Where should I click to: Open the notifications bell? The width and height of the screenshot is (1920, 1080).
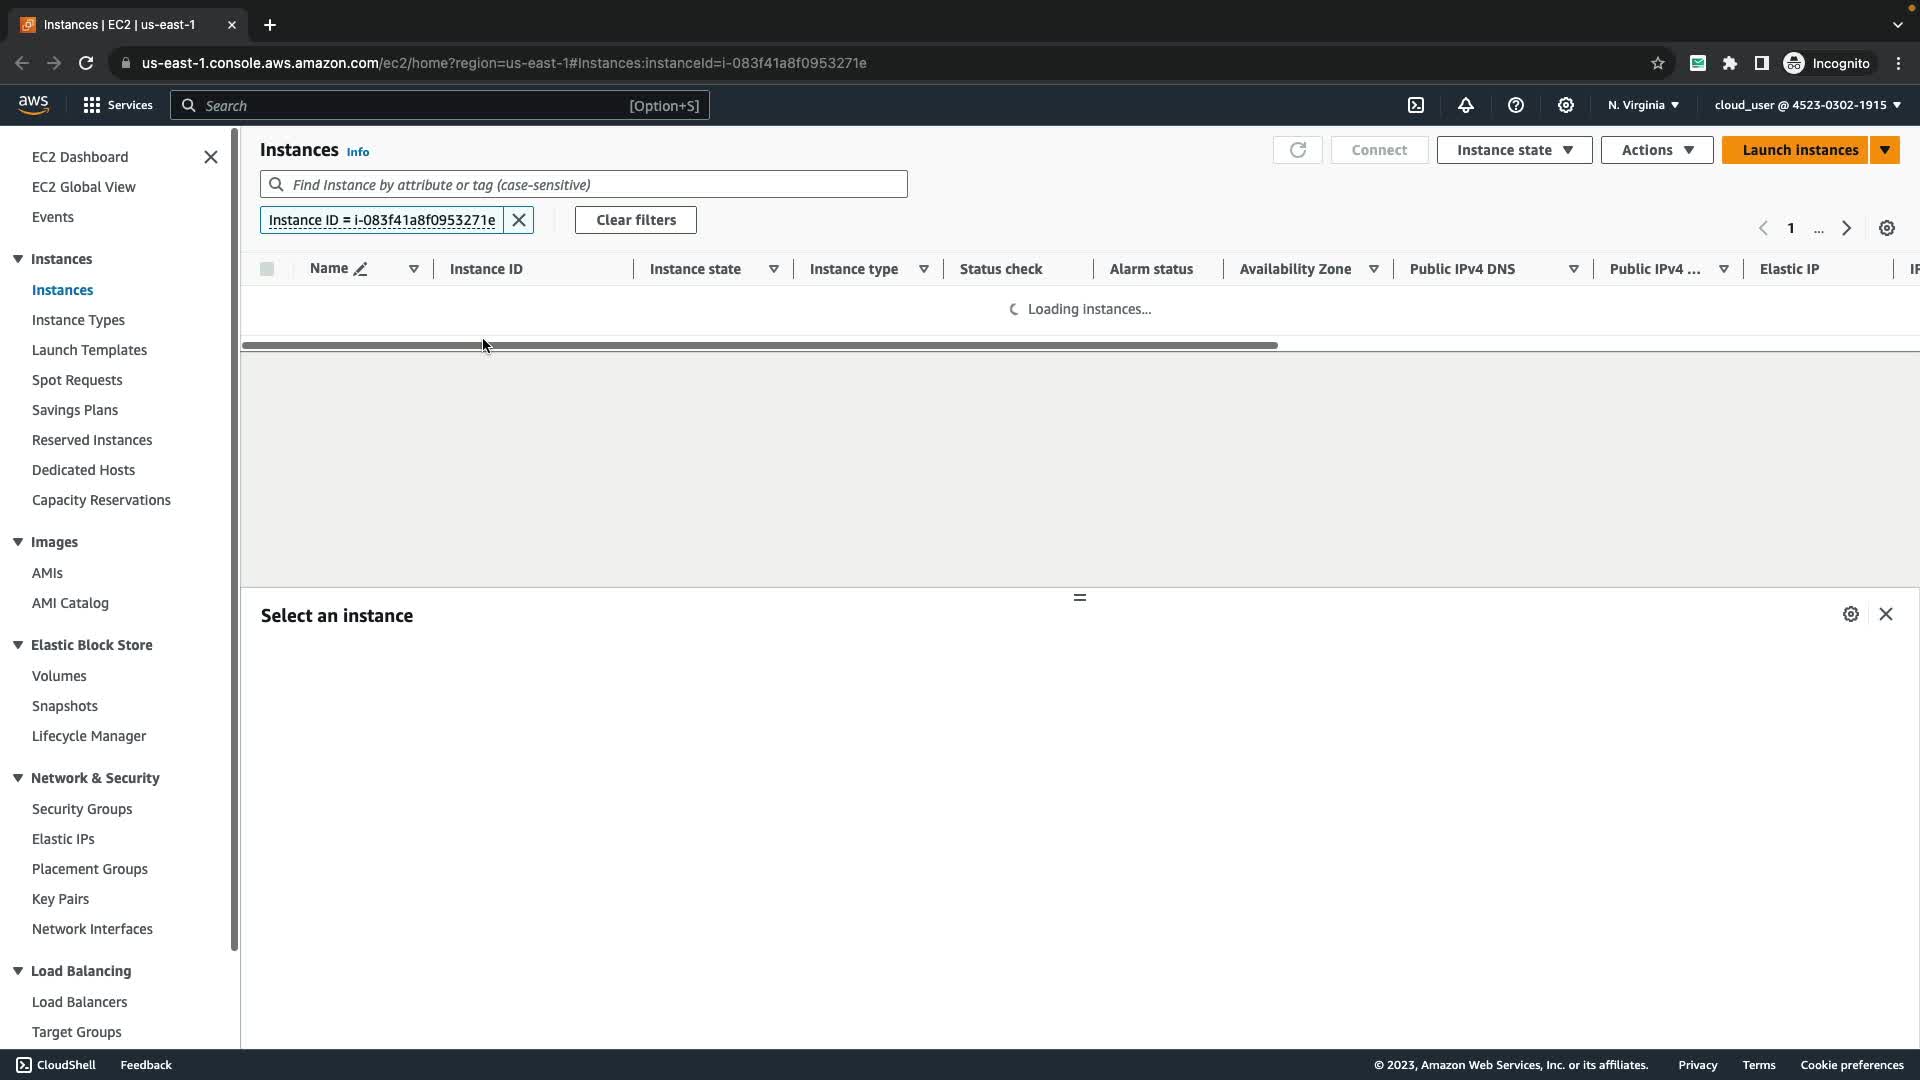pos(1466,105)
